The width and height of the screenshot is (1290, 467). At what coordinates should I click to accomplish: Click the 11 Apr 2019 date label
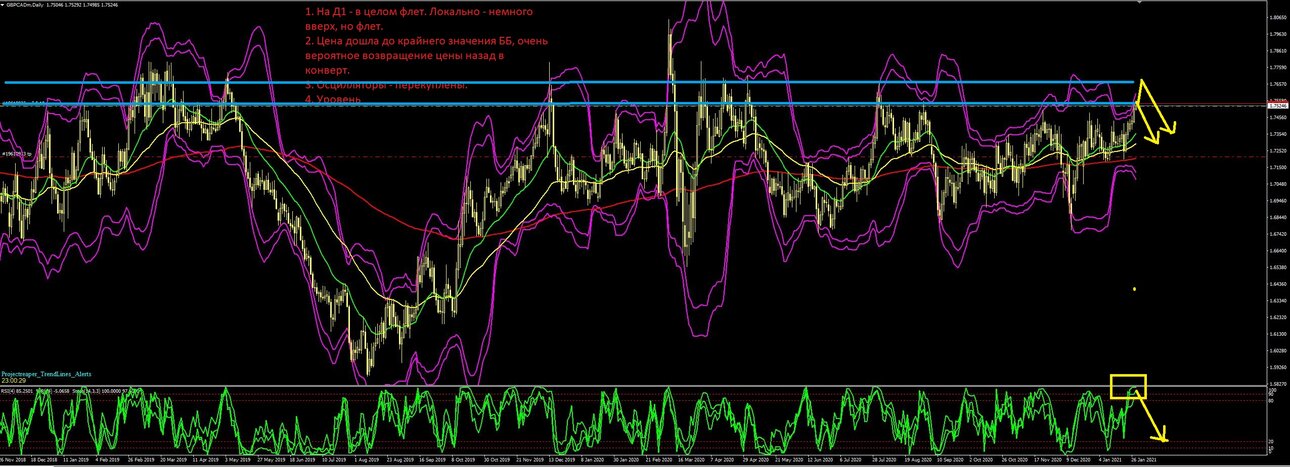point(206,460)
